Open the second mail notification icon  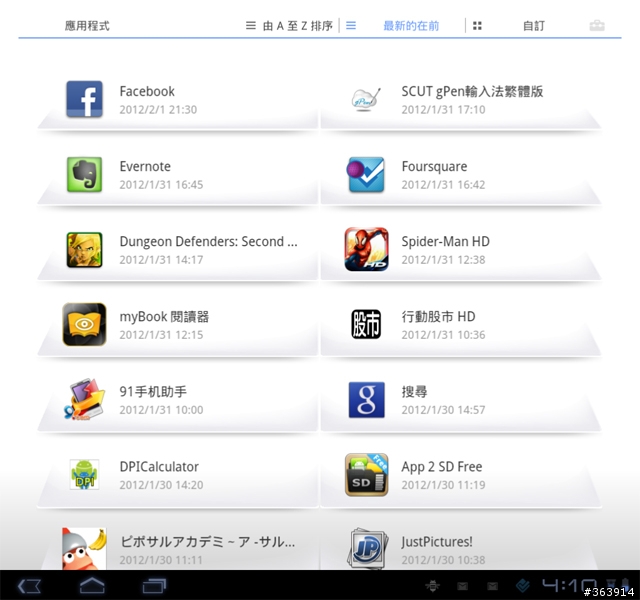pos(493,587)
